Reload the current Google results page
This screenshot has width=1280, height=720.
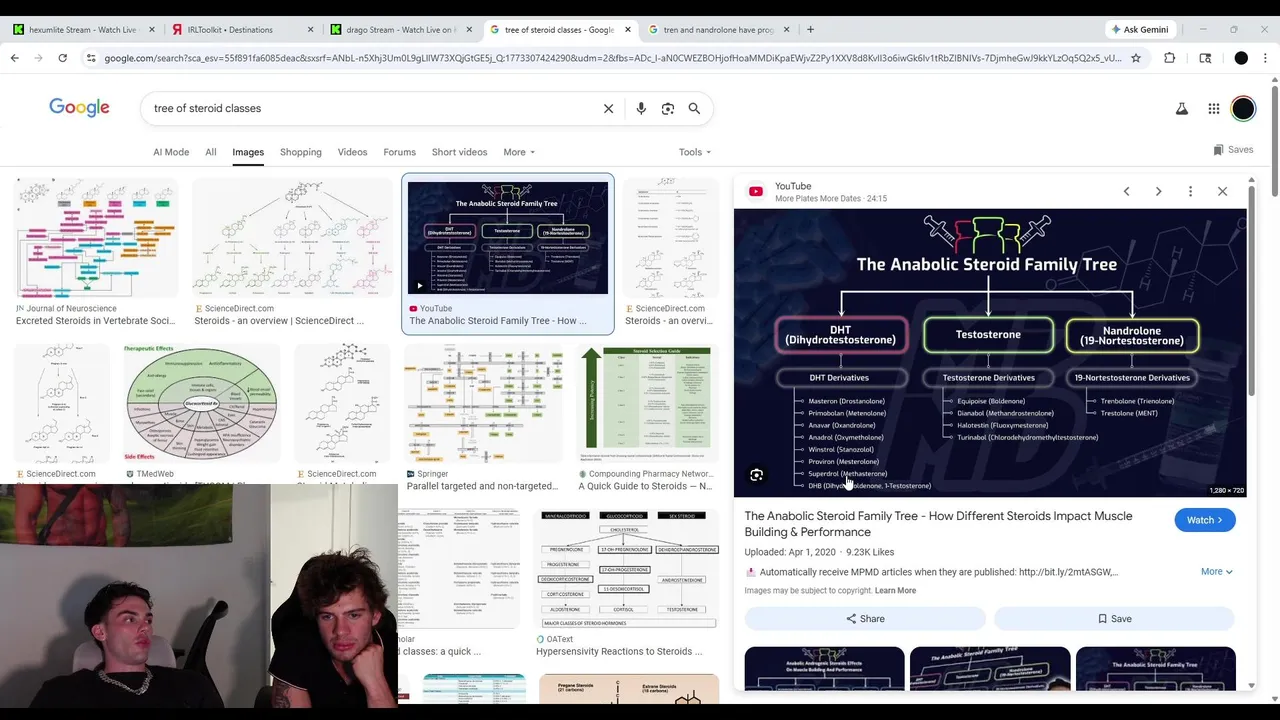click(x=62, y=58)
